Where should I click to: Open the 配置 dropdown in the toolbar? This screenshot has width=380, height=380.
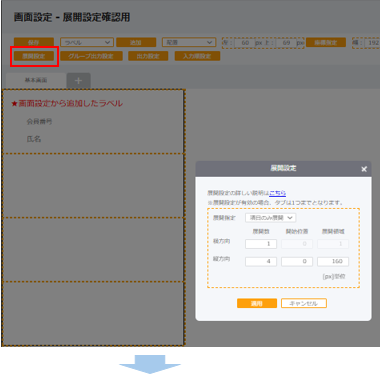(189, 42)
